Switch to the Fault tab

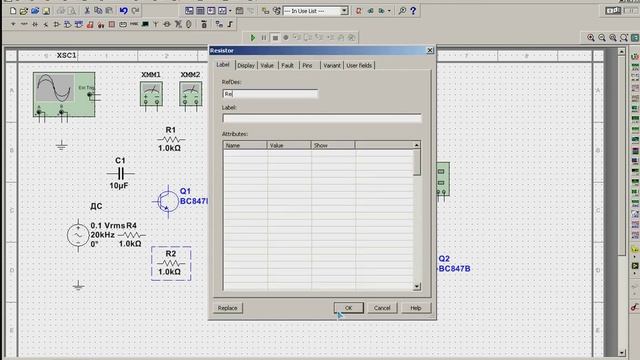[287, 65]
